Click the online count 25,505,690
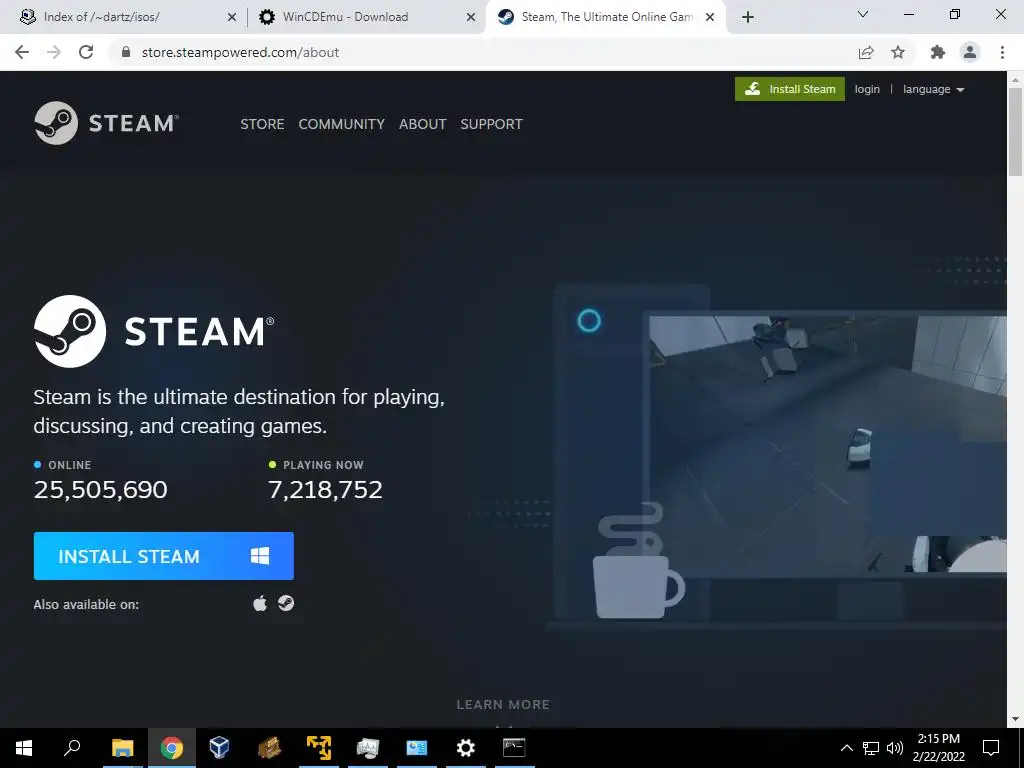1024x768 pixels. point(101,490)
